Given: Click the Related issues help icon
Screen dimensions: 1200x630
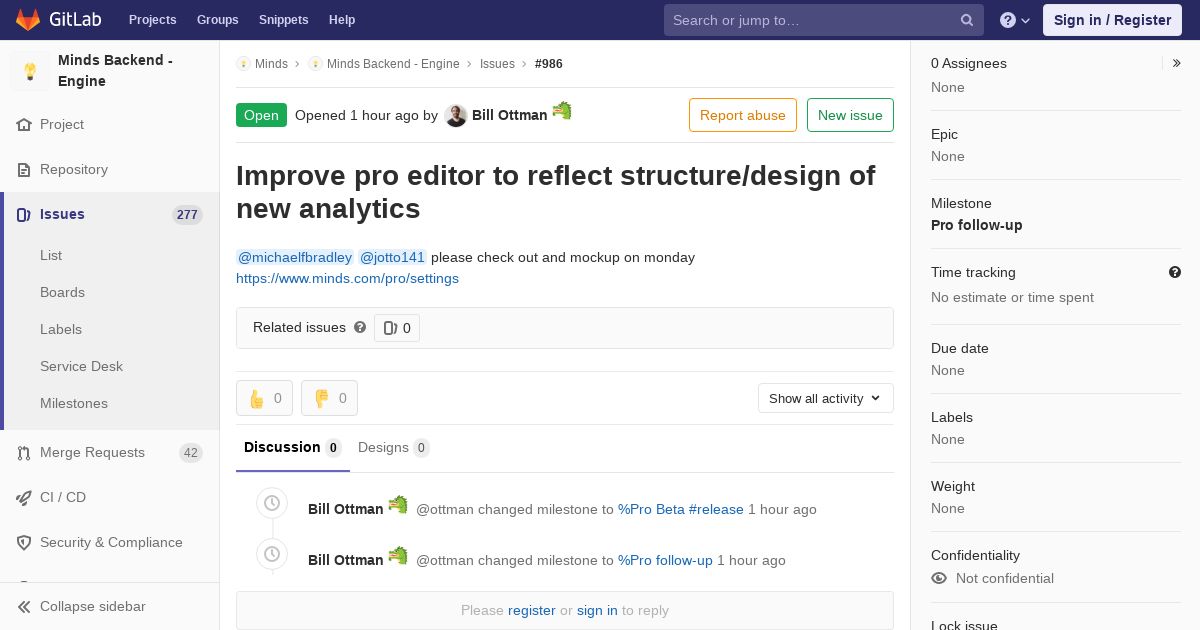Looking at the screenshot, I should point(360,327).
